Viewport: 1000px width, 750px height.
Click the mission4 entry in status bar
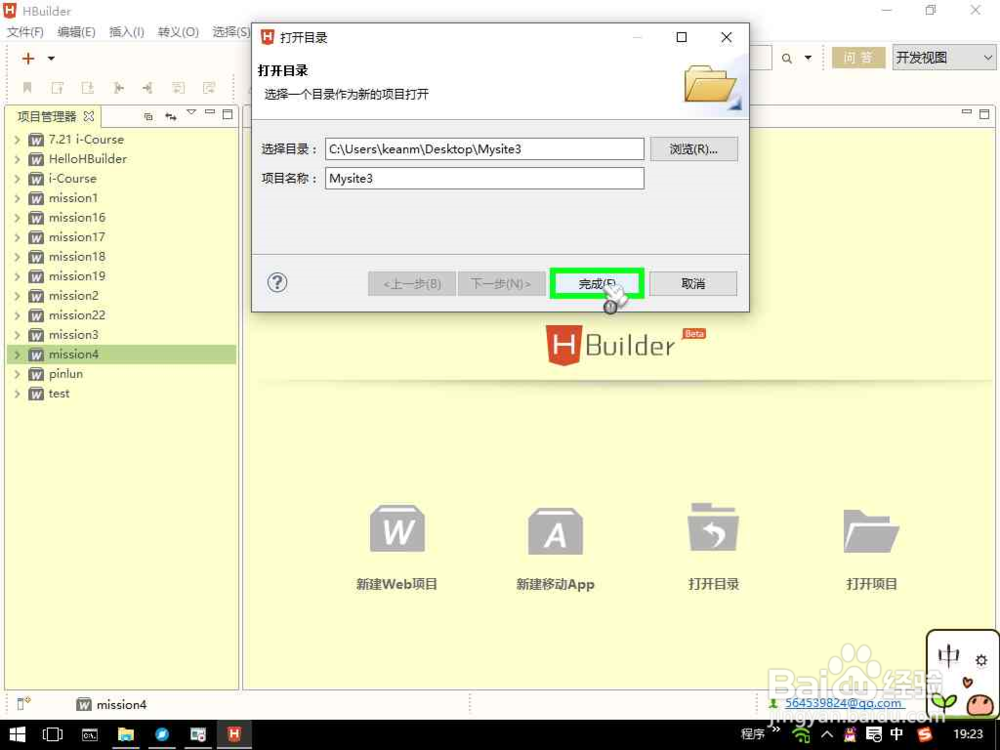(x=112, y=705)
